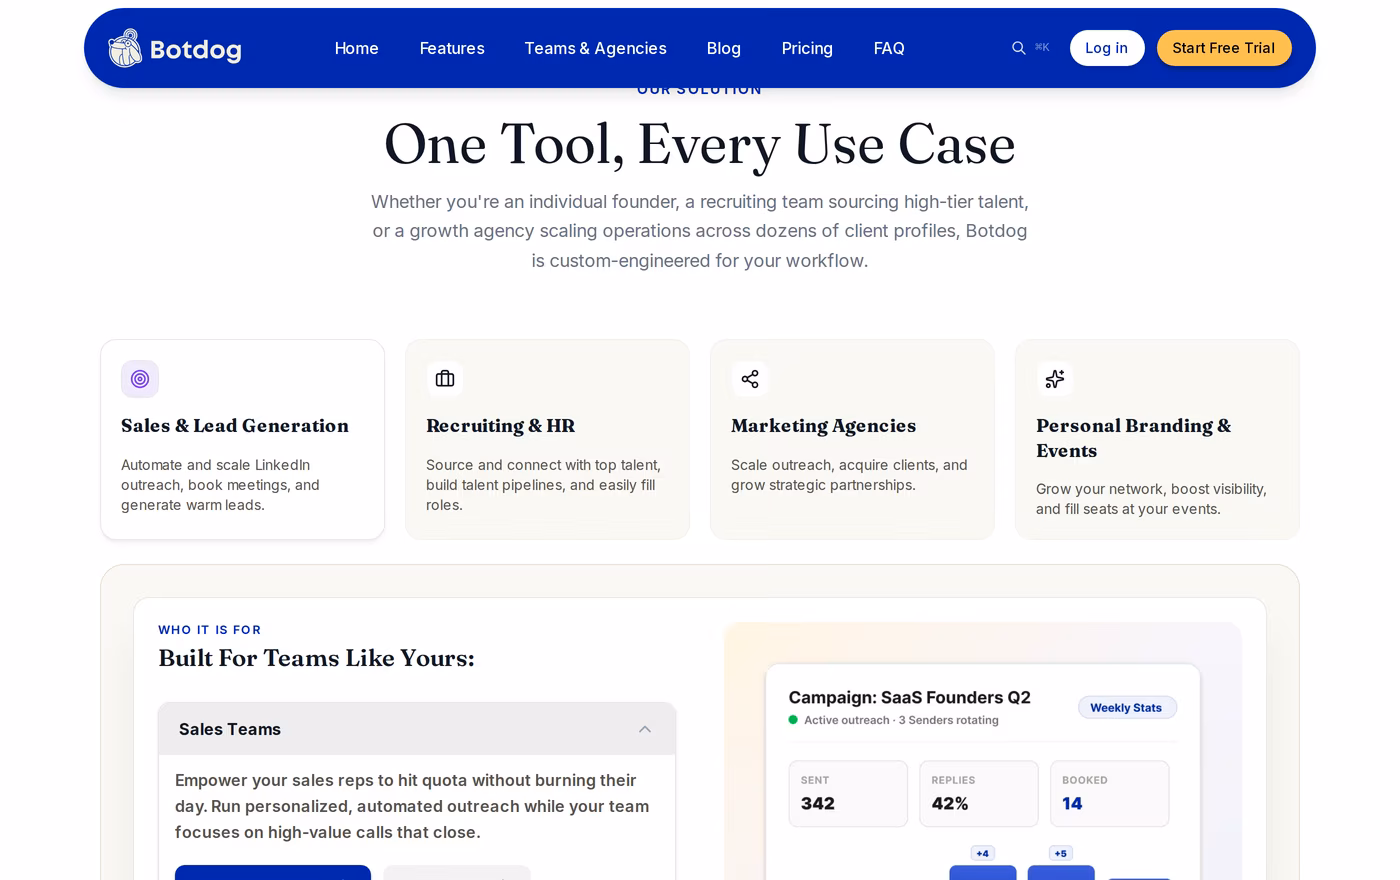Go to the FAQ section
The height and width of the screenshot is (880, 1400).
889,48
